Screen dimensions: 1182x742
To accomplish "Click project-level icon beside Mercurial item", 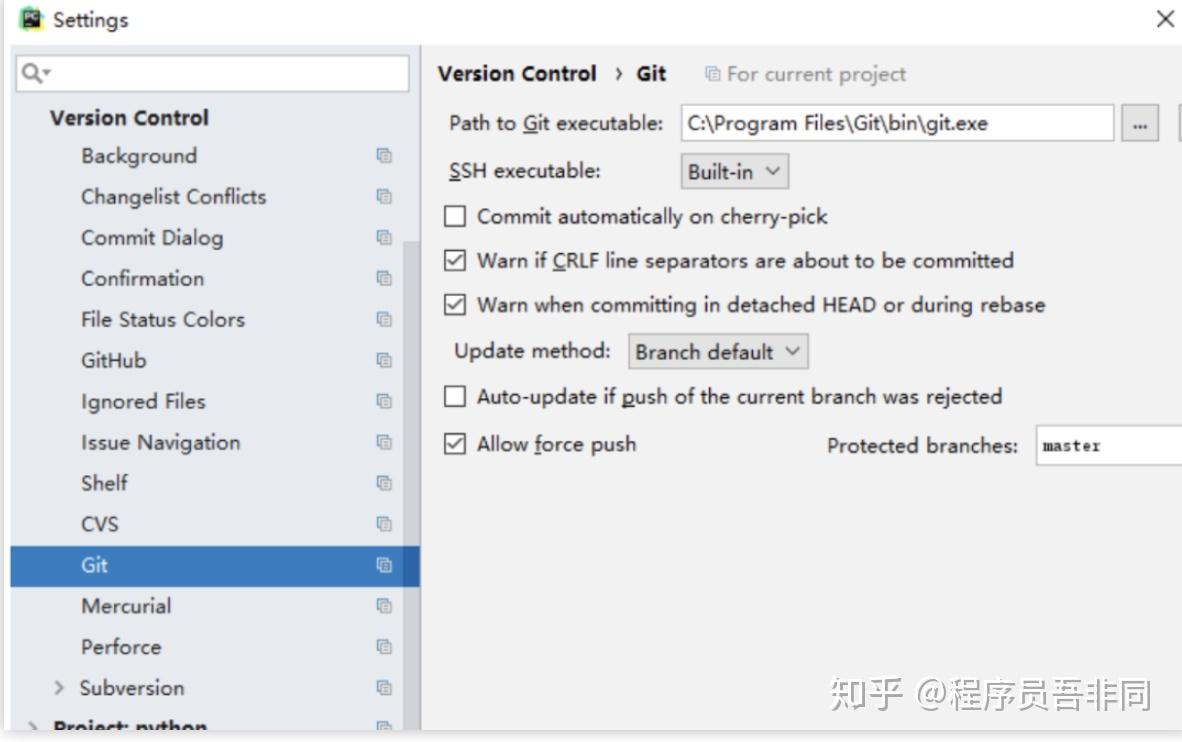I will (384, 606).
